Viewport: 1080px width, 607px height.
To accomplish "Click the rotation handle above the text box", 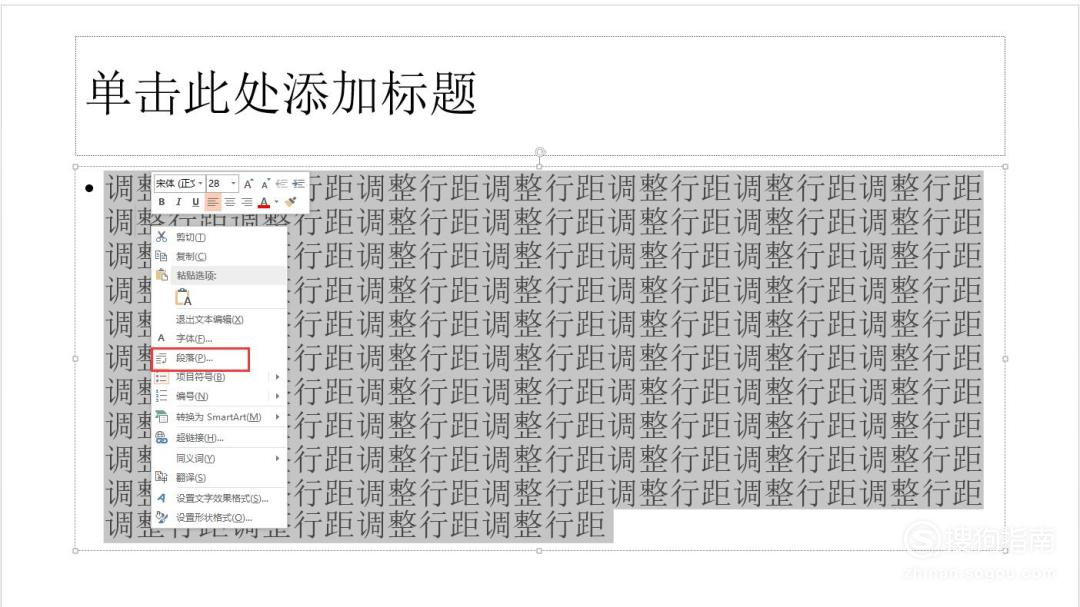I will 540,152.
